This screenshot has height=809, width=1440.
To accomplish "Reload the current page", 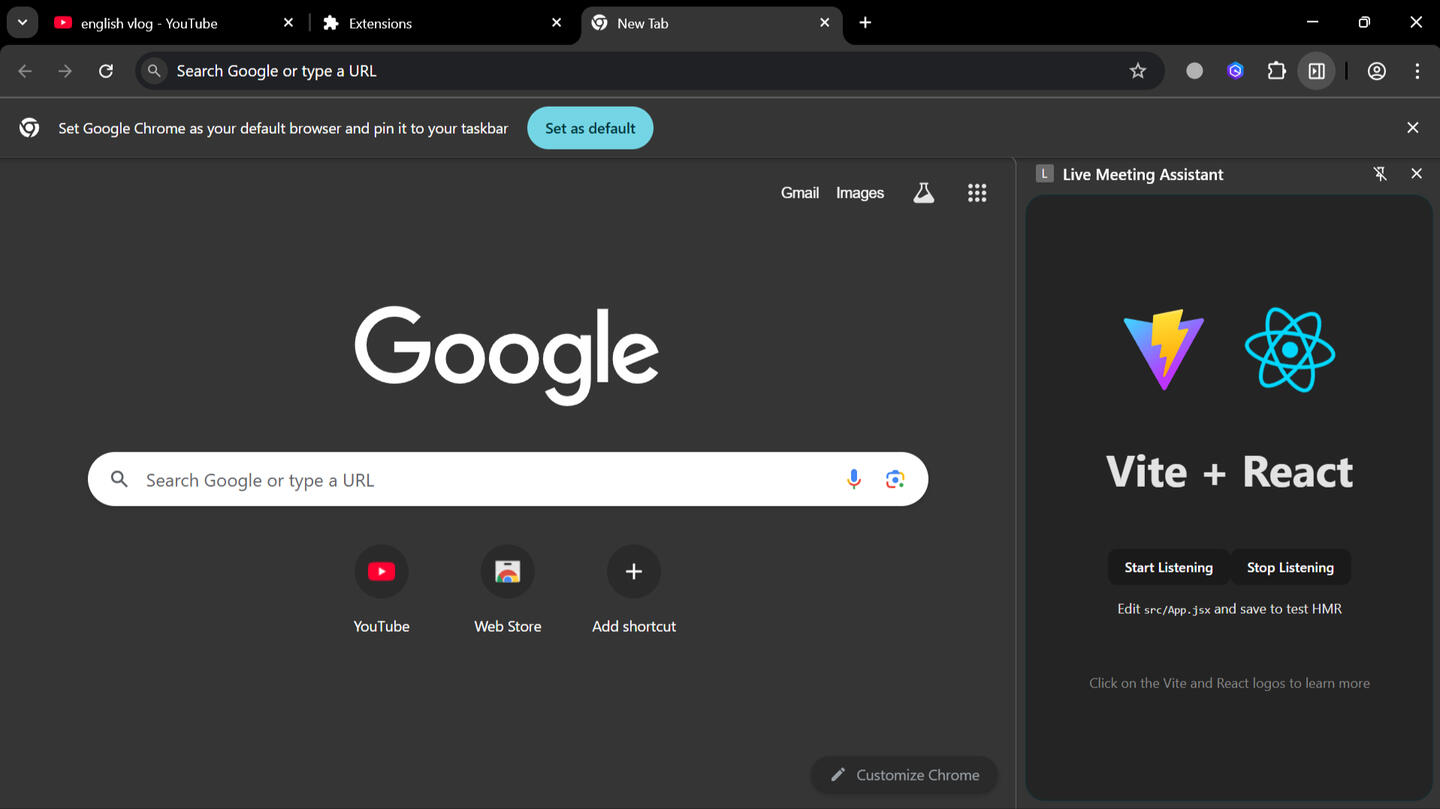I will [x=106, y=71].
